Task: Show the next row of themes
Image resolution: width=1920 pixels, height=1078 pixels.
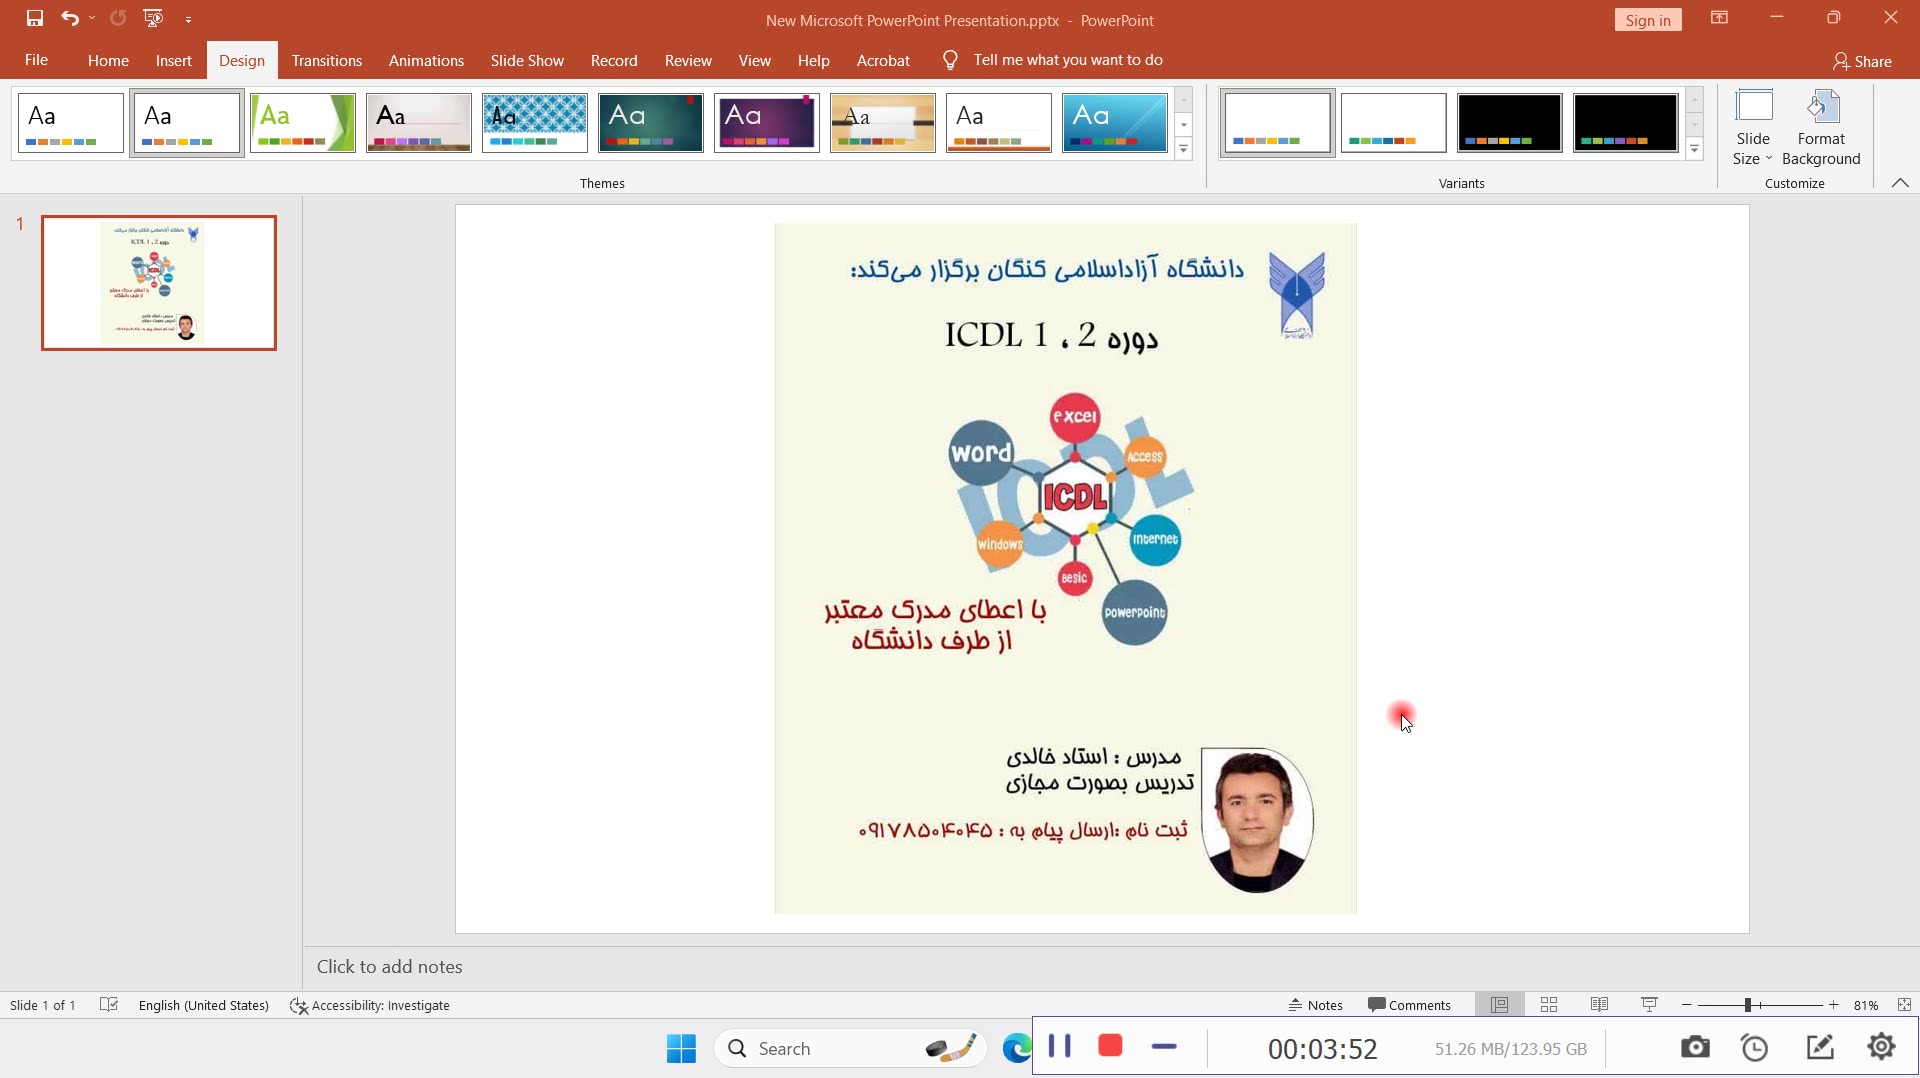Action: click(1184, 125)
